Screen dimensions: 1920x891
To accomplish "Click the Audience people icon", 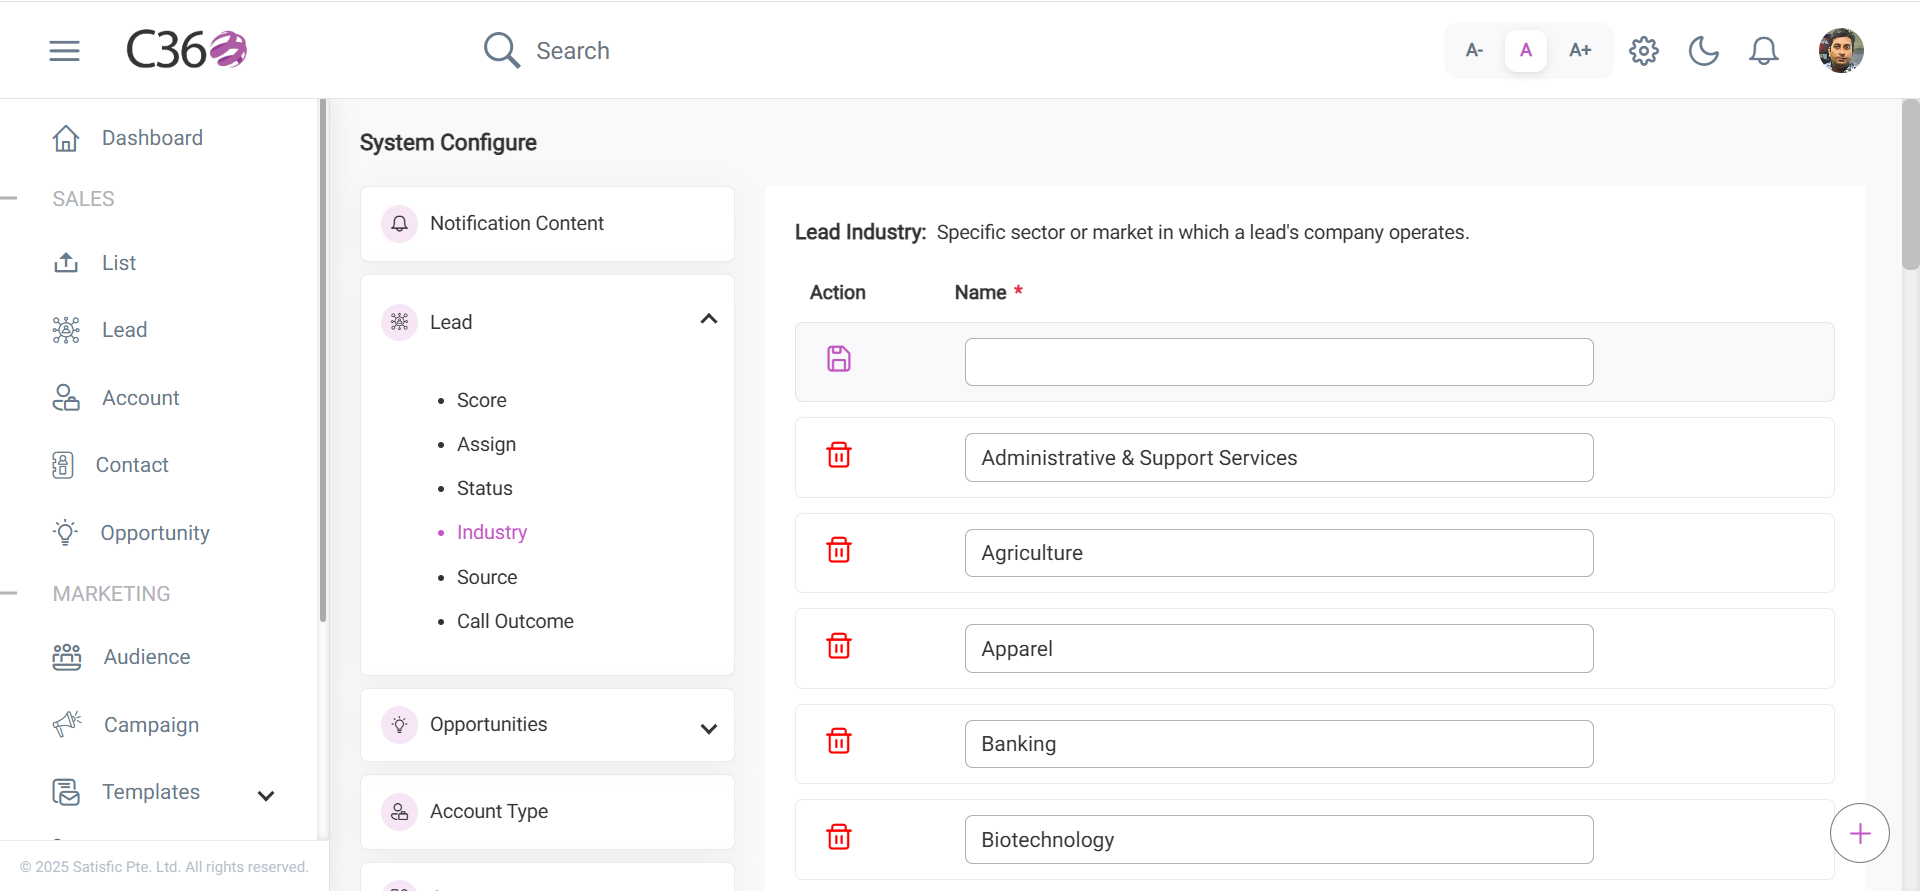I will 67,657.
